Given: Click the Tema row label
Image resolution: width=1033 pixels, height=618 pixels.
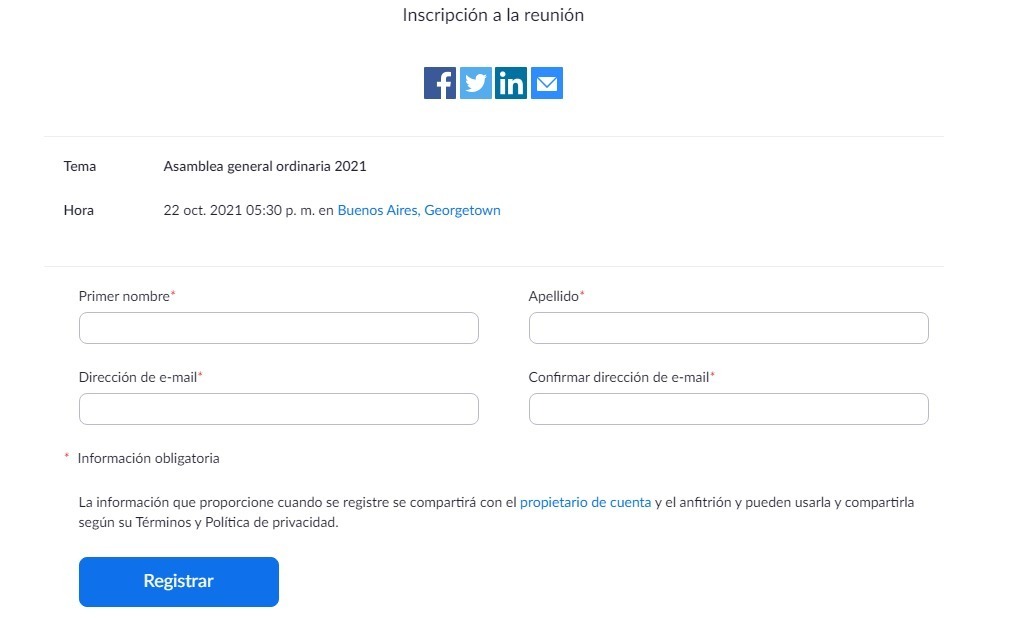Looking at the screenshot, I should [x=80, y=166].
